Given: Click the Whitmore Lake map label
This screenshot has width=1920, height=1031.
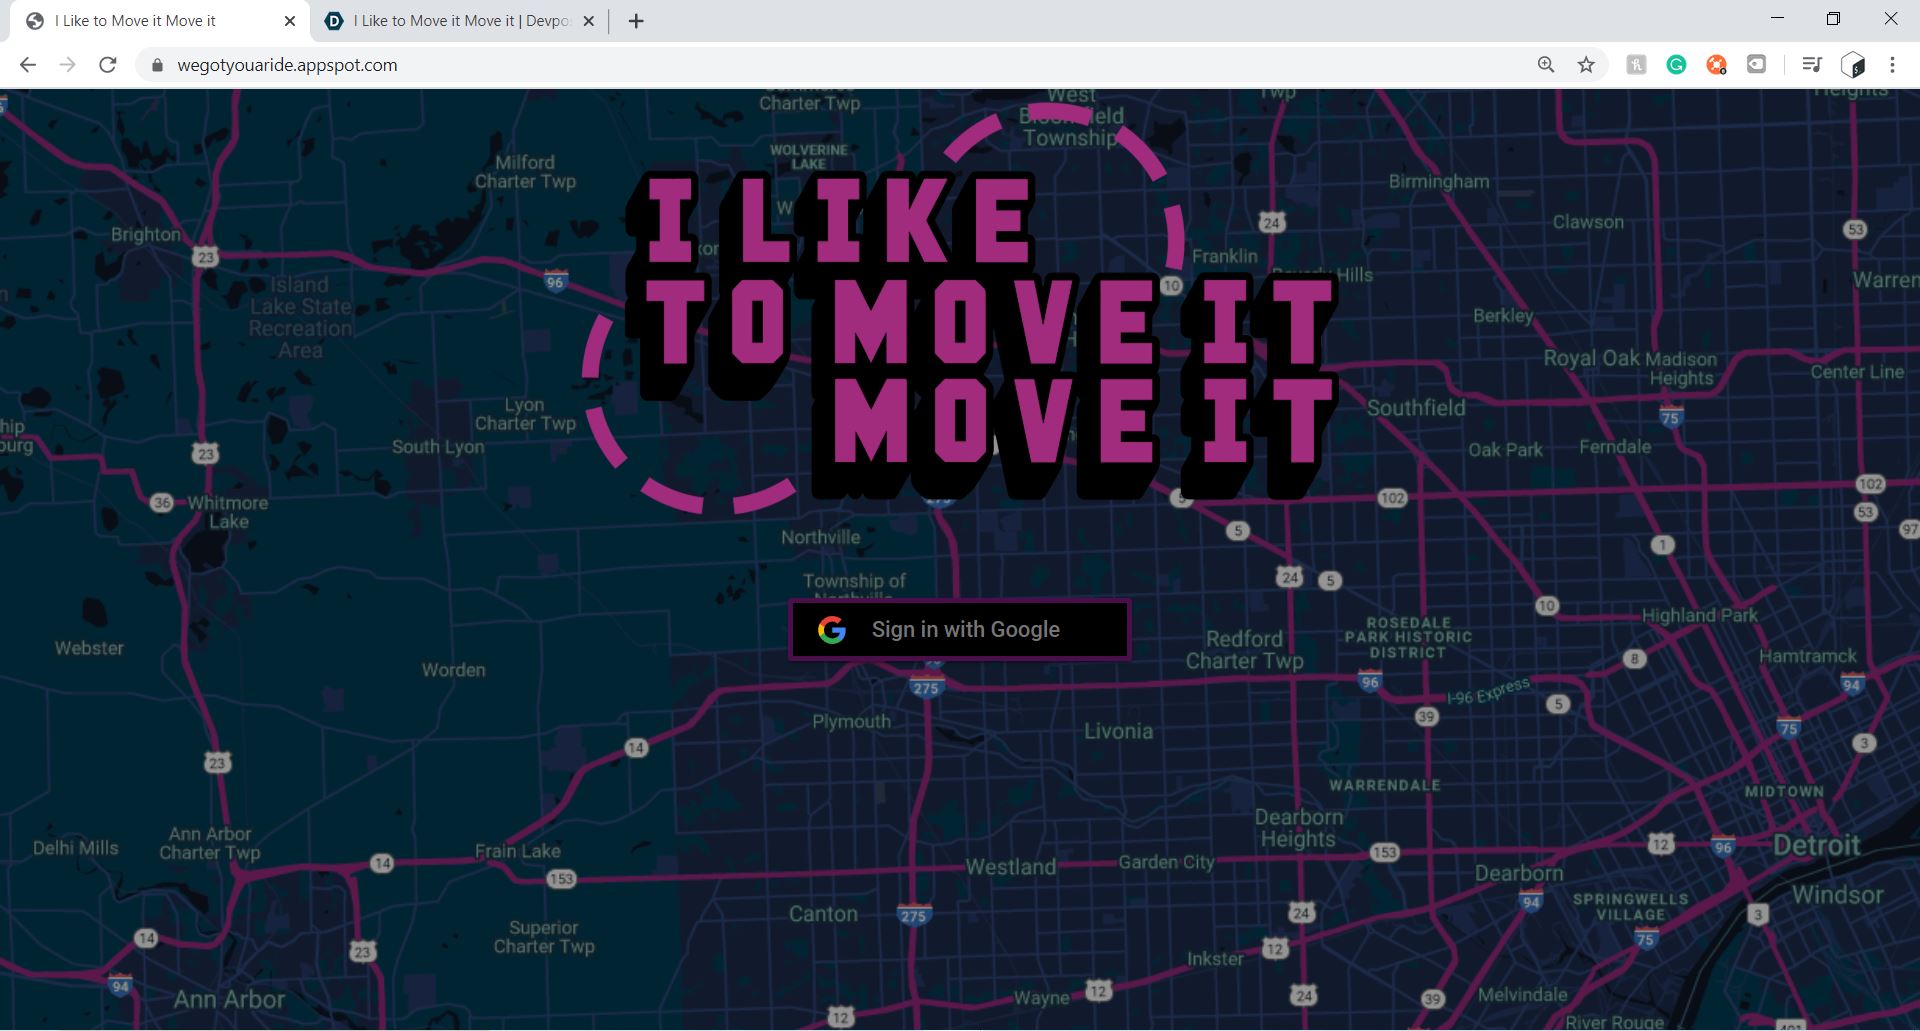Looking at the screenshot, I should click(x=228, y=512).
